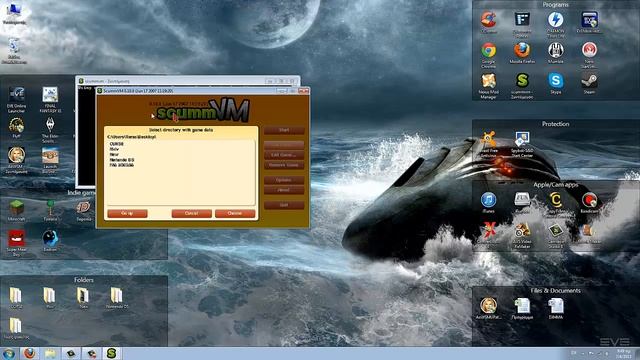Screen dimensions: 640x360
Task: Open ScummVM Options
Action: pos(284,180)
